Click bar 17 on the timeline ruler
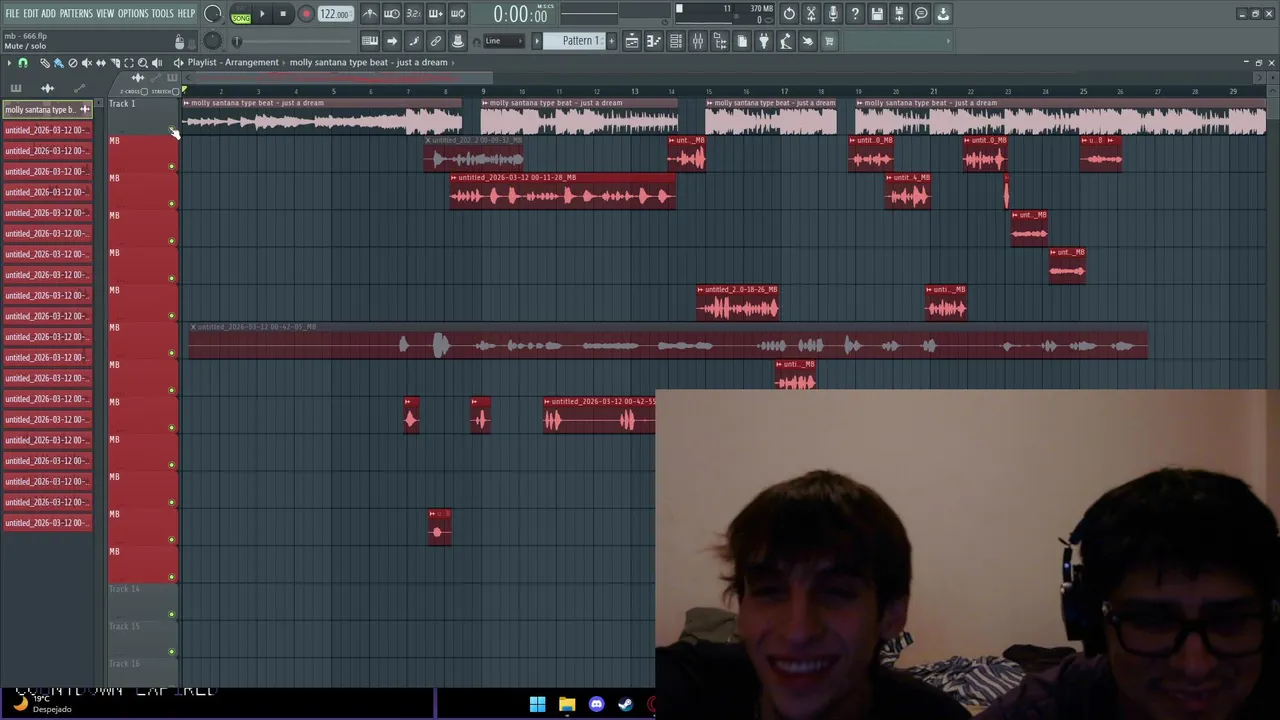This screenshot has height=720, width=1280. [784, 91]
